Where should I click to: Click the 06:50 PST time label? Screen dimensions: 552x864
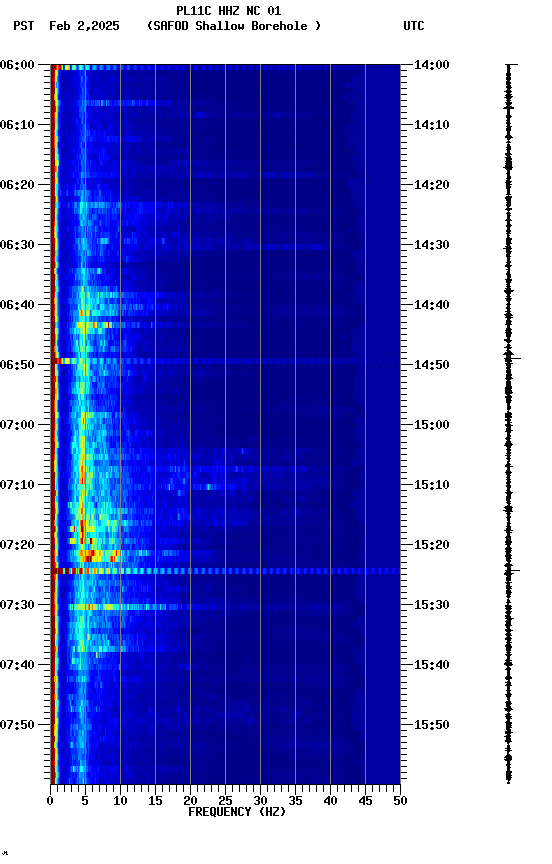point(17,365)
